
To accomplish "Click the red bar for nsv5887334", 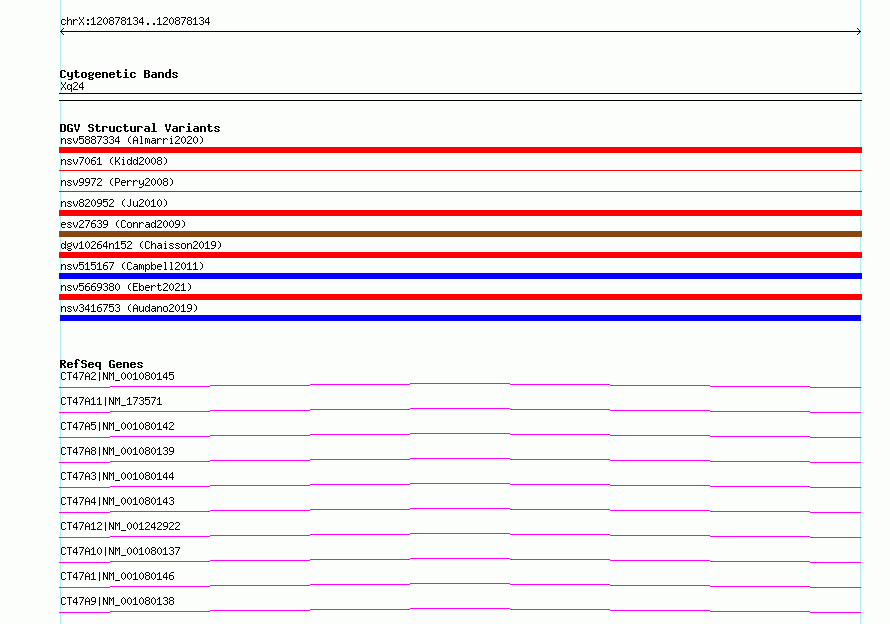I will [x=460, y=150].
